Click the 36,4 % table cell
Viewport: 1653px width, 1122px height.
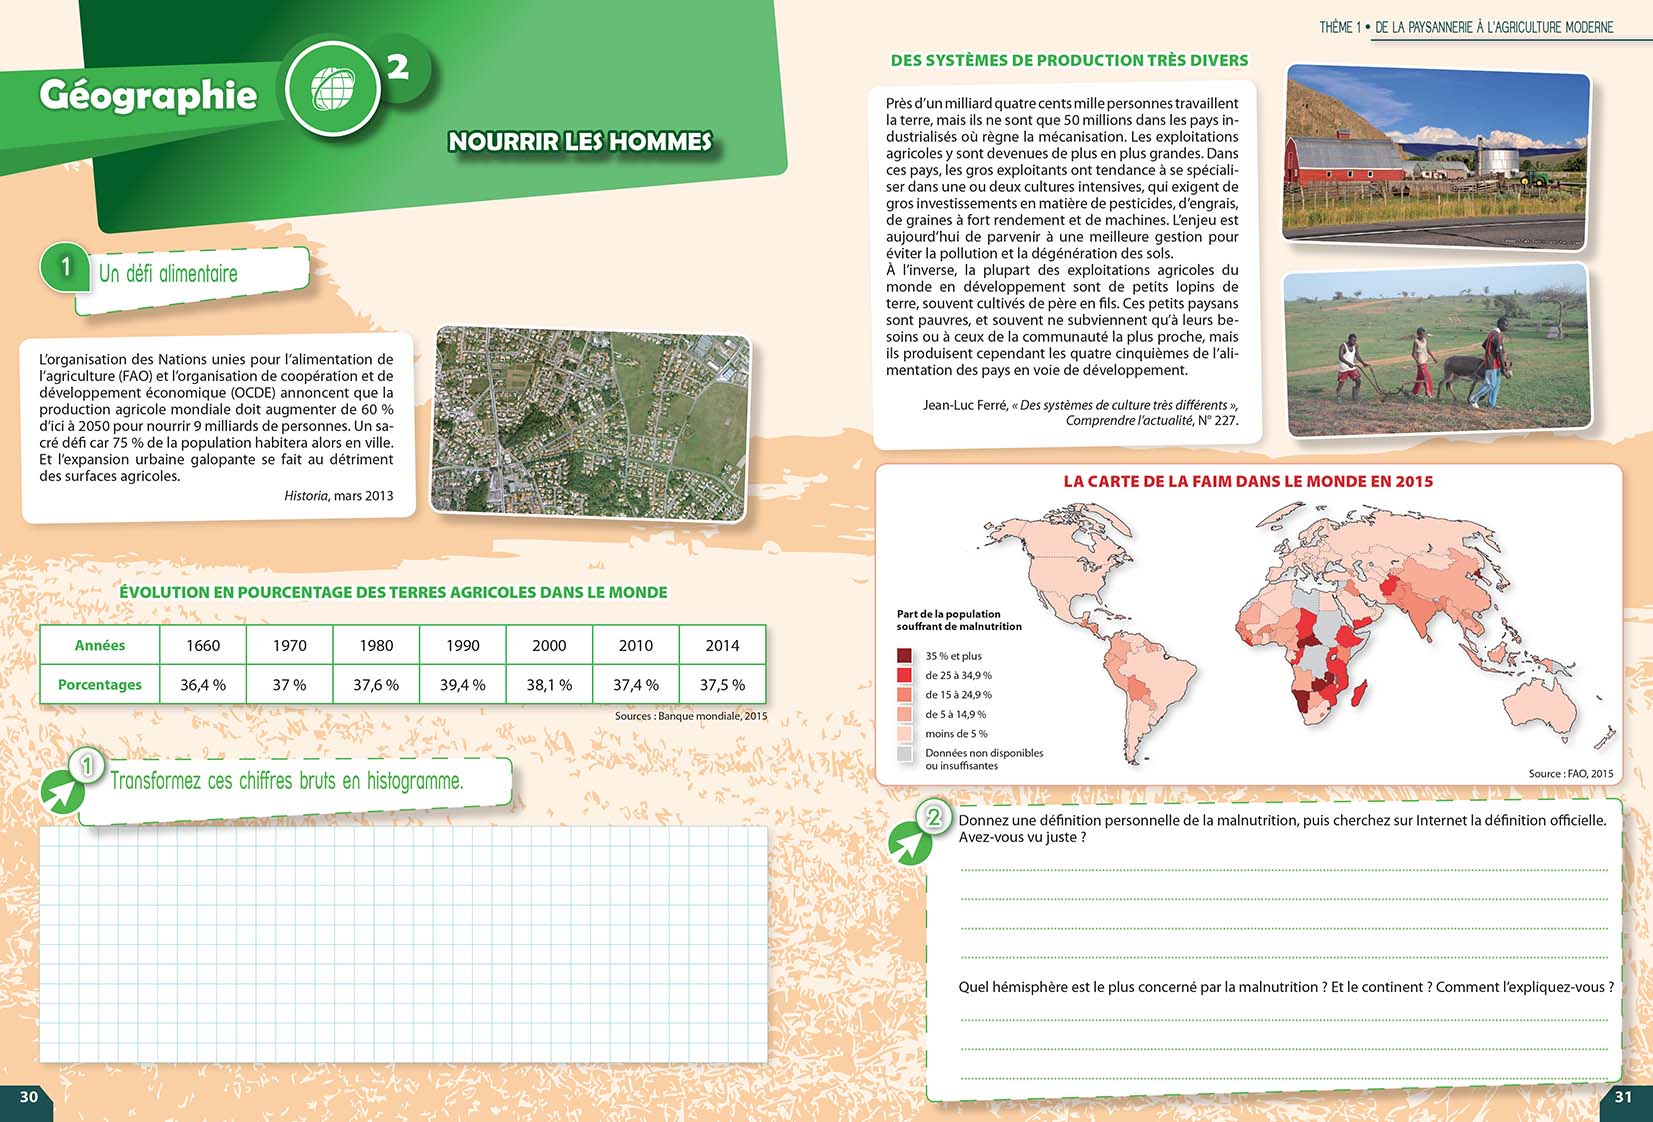[x=203, y=685]
